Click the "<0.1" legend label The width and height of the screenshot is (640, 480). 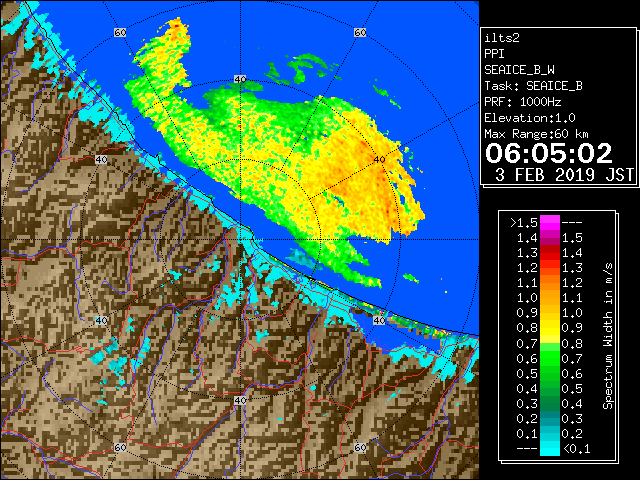[576, 449]
